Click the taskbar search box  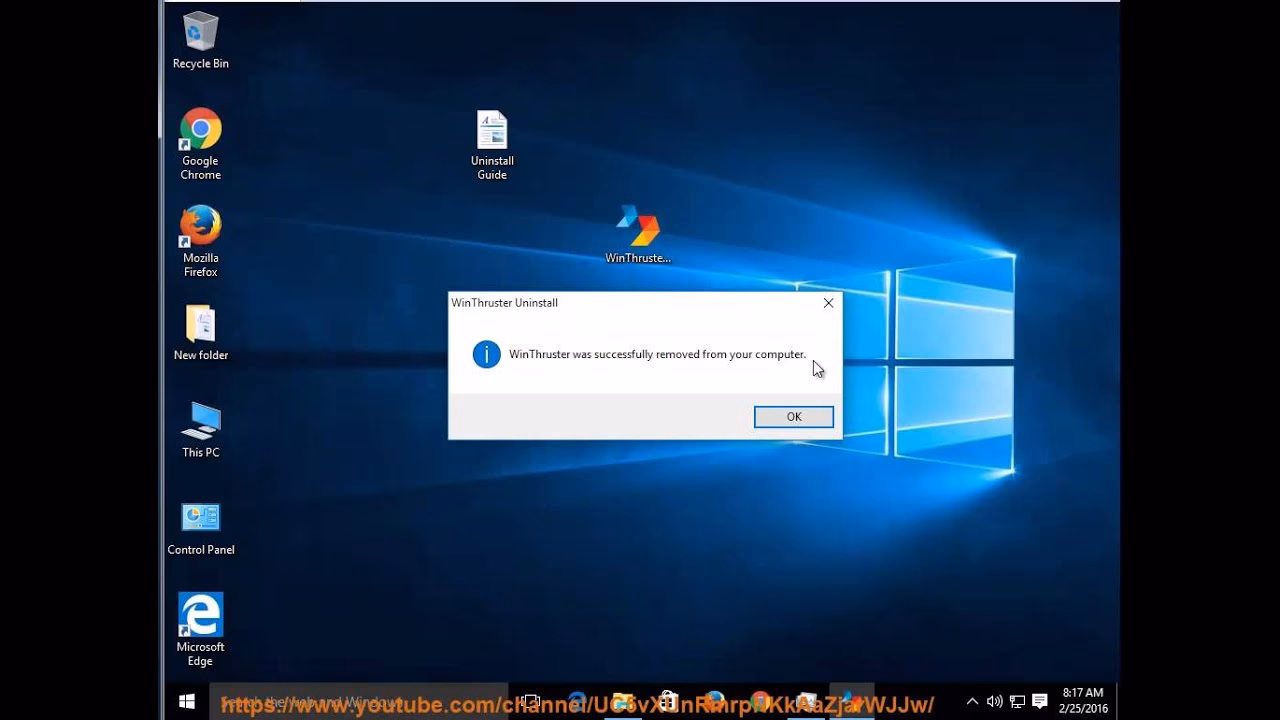pos(360,702)
